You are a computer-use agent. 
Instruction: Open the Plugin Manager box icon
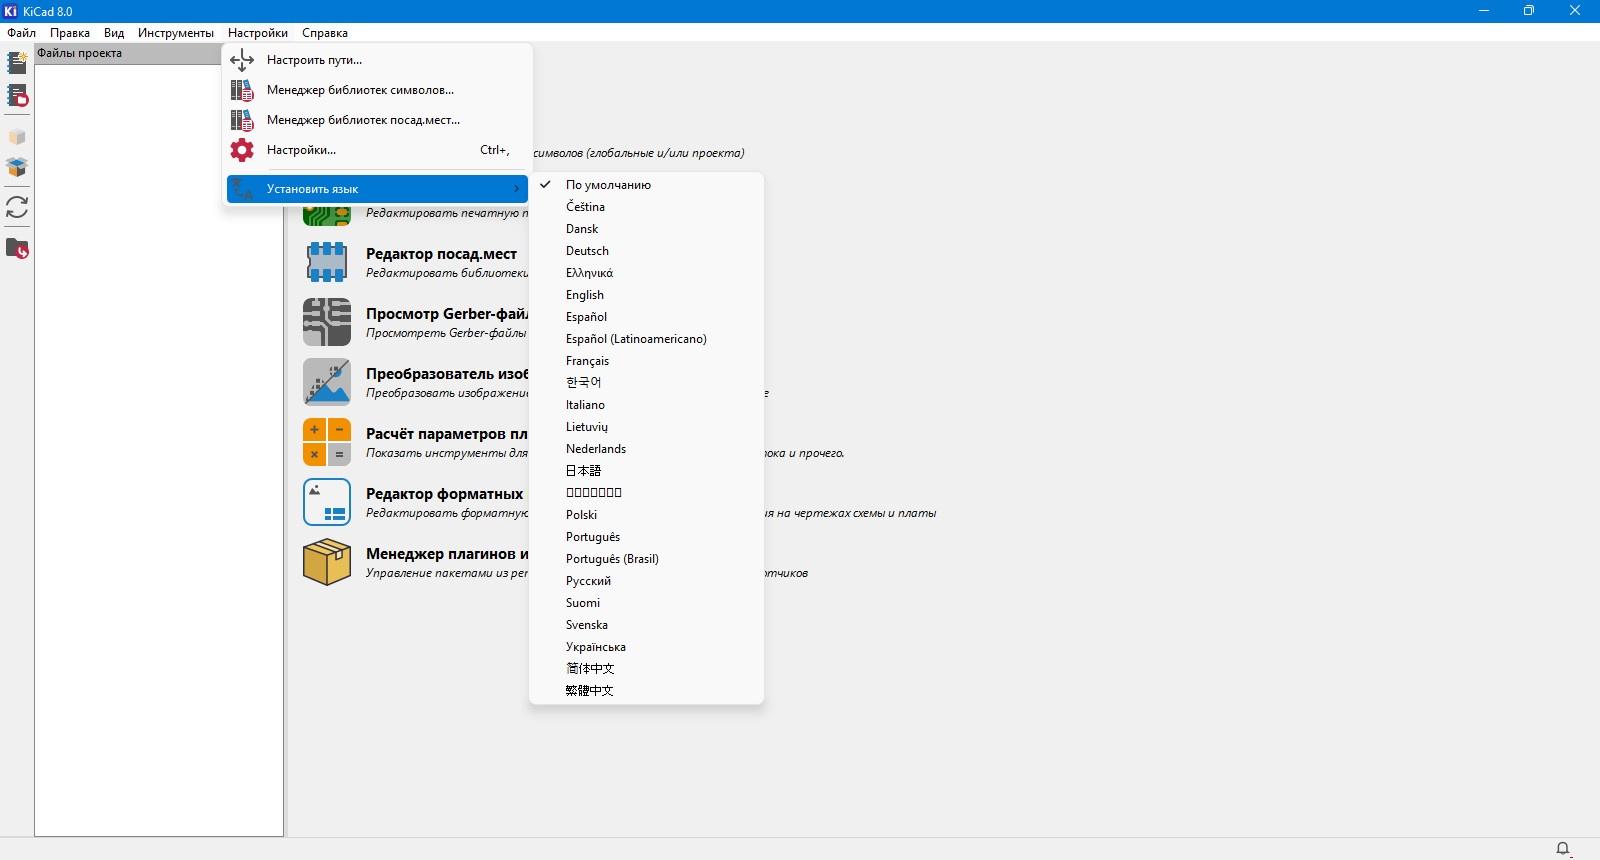click(x=327, y=562)
